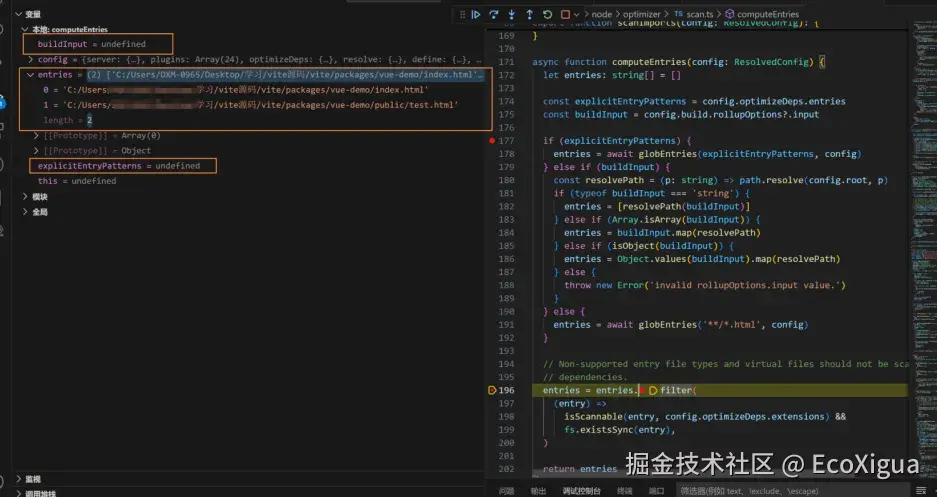Click 'explicitEntryPatterns' on line 174
Screen dimensions: 937x497
tap(630, 102)
